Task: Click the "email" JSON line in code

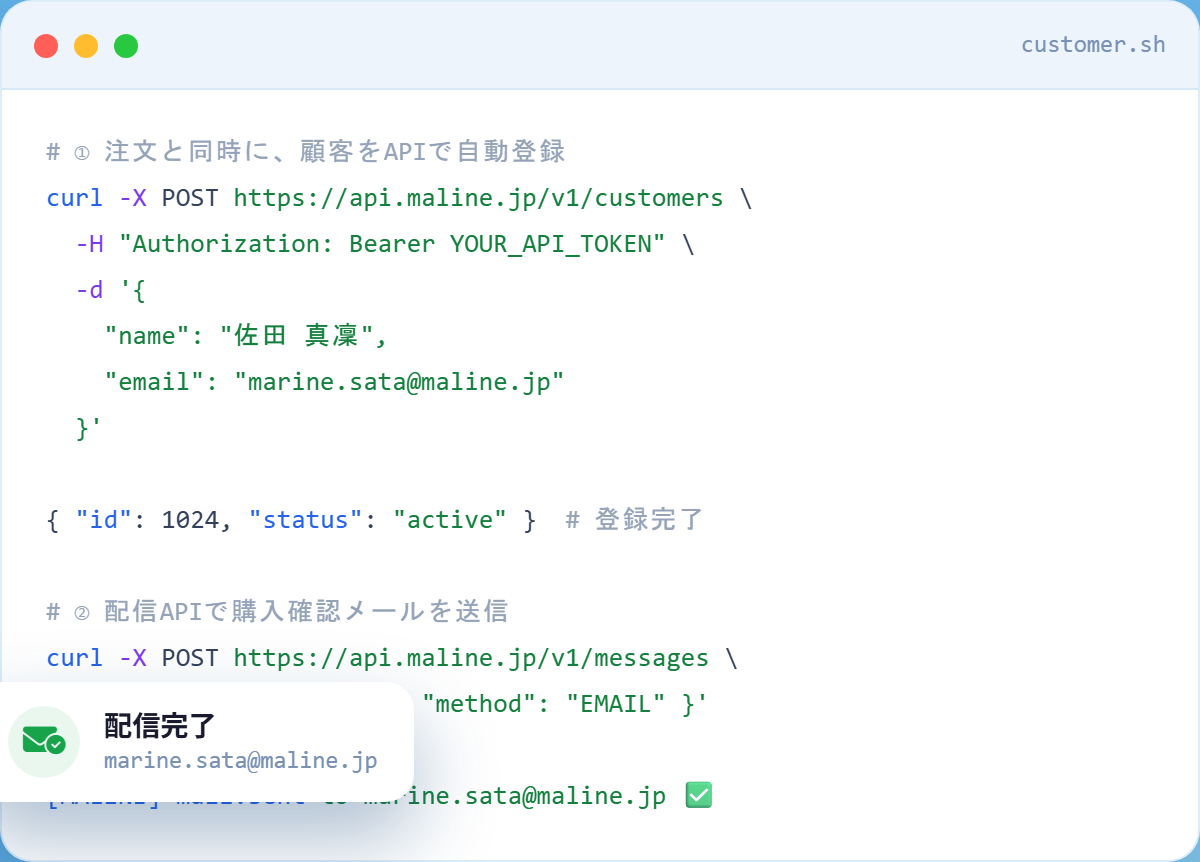Action: pyautogui.click(x=335, y=382)
